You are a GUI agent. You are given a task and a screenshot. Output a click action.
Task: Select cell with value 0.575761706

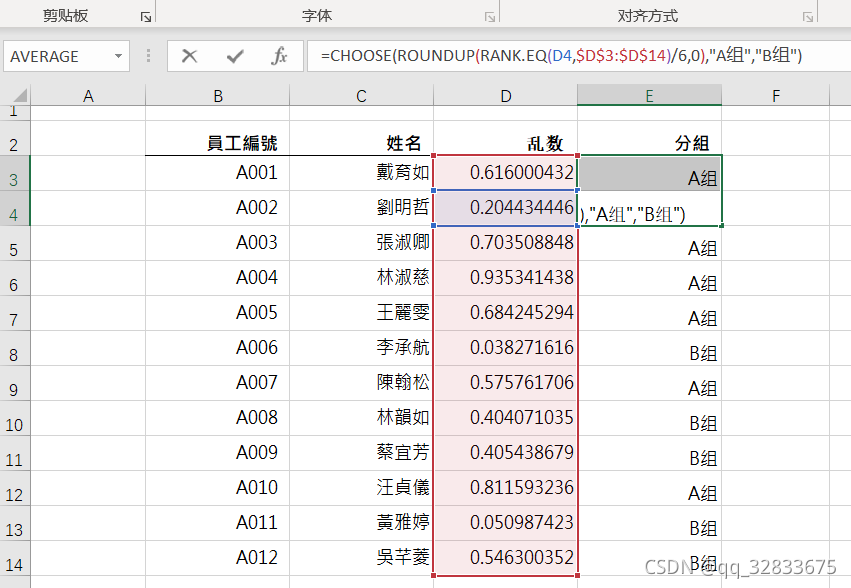[505, 383]
